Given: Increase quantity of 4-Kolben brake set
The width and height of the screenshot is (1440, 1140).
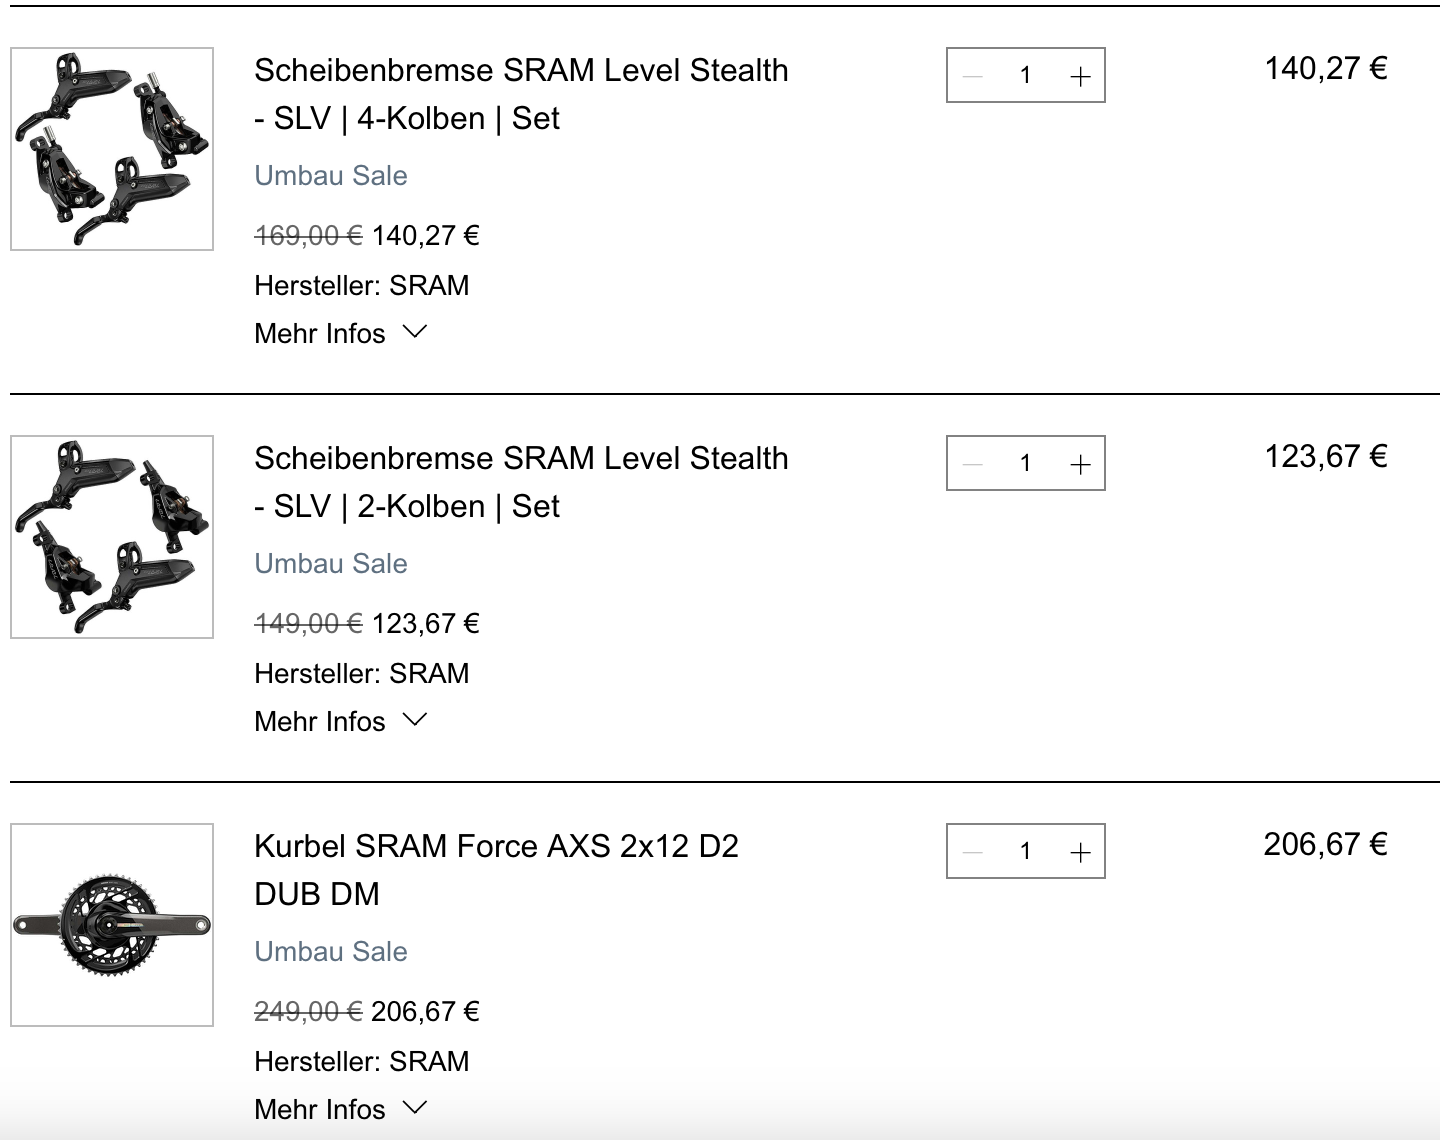Looking at the screenshot, I should tap(1080, 76).
